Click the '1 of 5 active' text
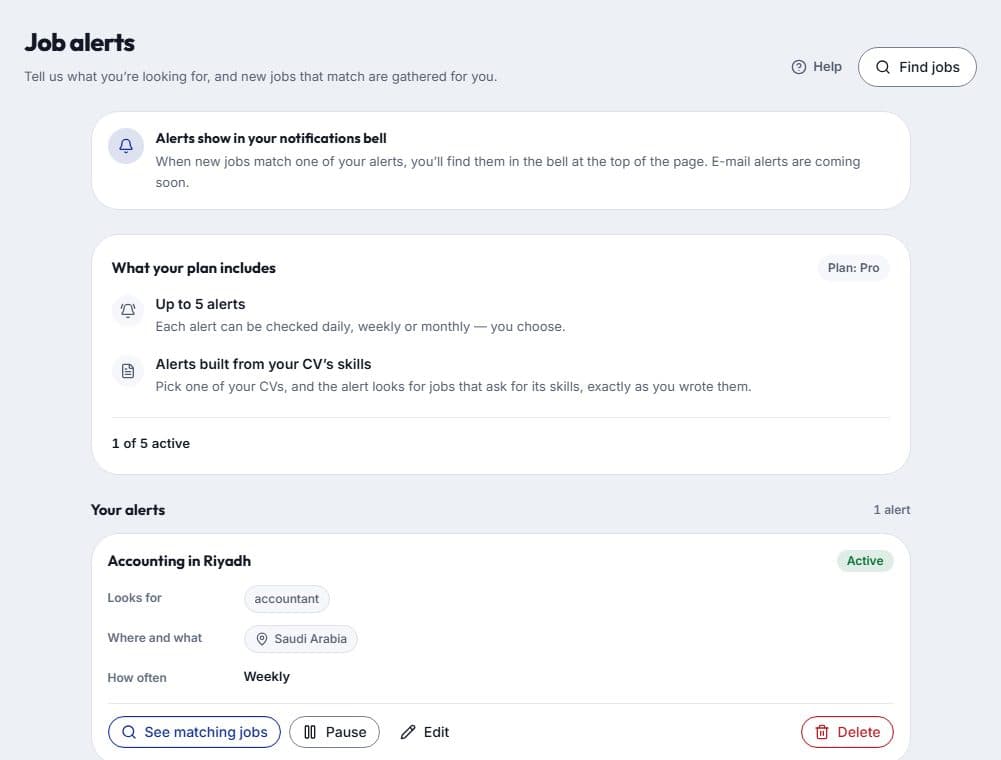Screen dimensions: 1001x760 click(x=151, y=443)
